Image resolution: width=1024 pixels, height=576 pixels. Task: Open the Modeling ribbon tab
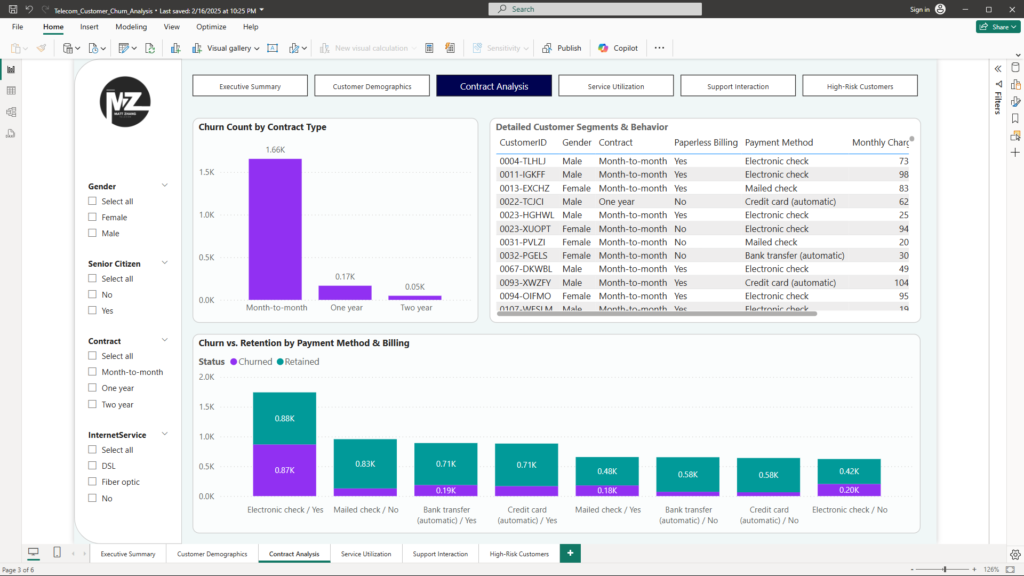pos(130,27)
